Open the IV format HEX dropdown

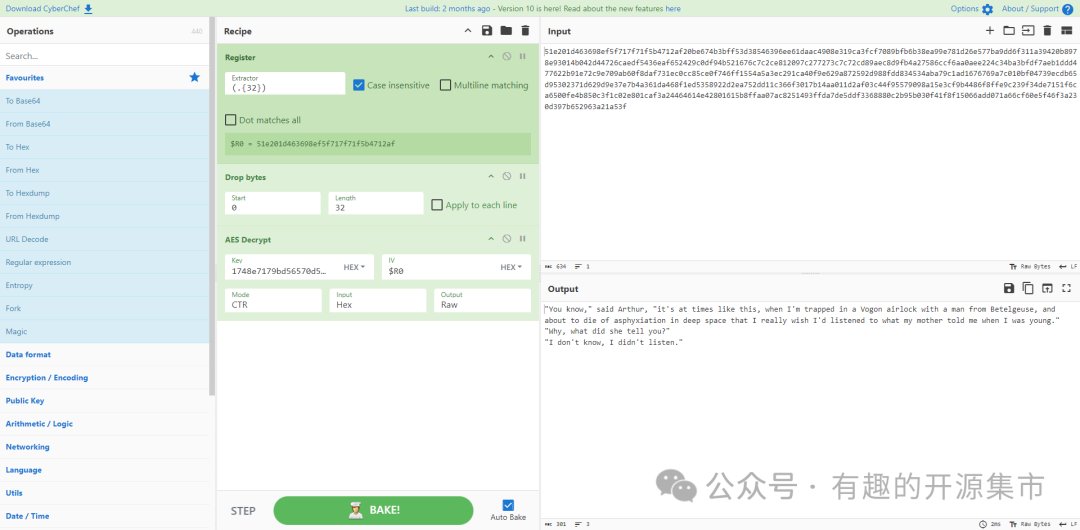tap(511, 268)
